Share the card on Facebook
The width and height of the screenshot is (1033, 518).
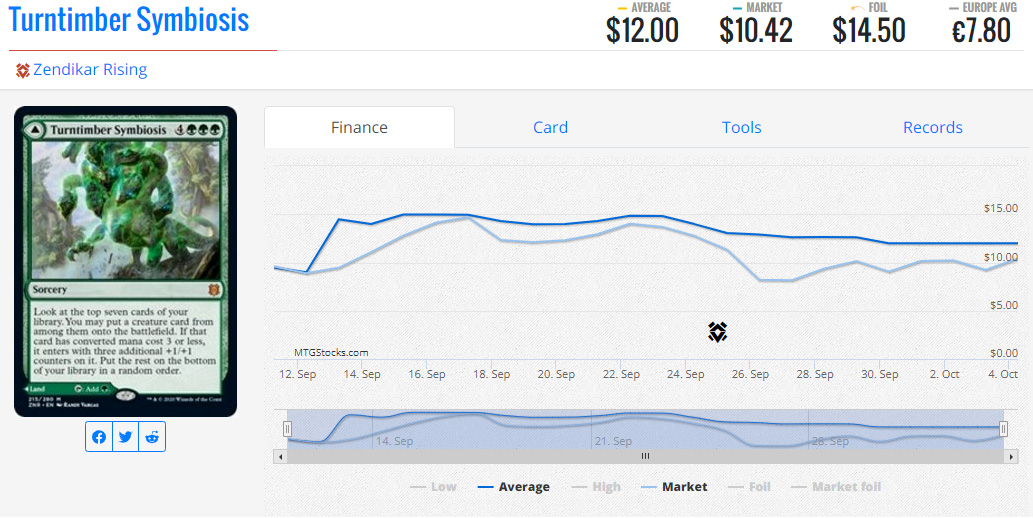(99, 437)
